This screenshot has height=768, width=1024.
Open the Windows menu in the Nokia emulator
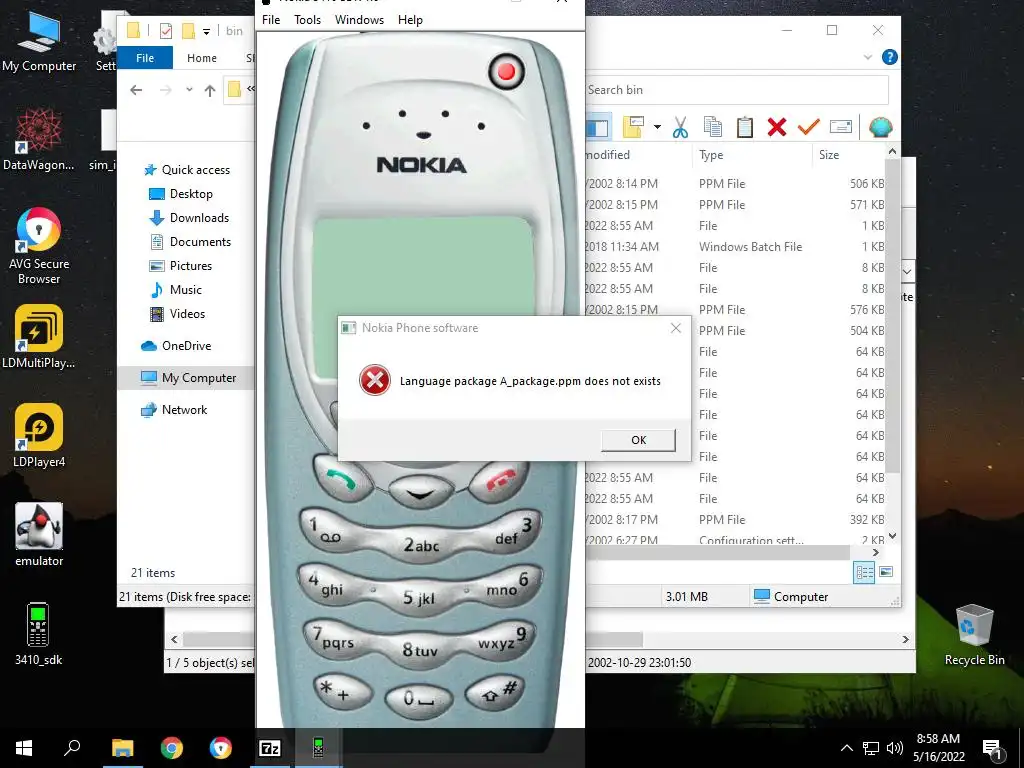359,20
